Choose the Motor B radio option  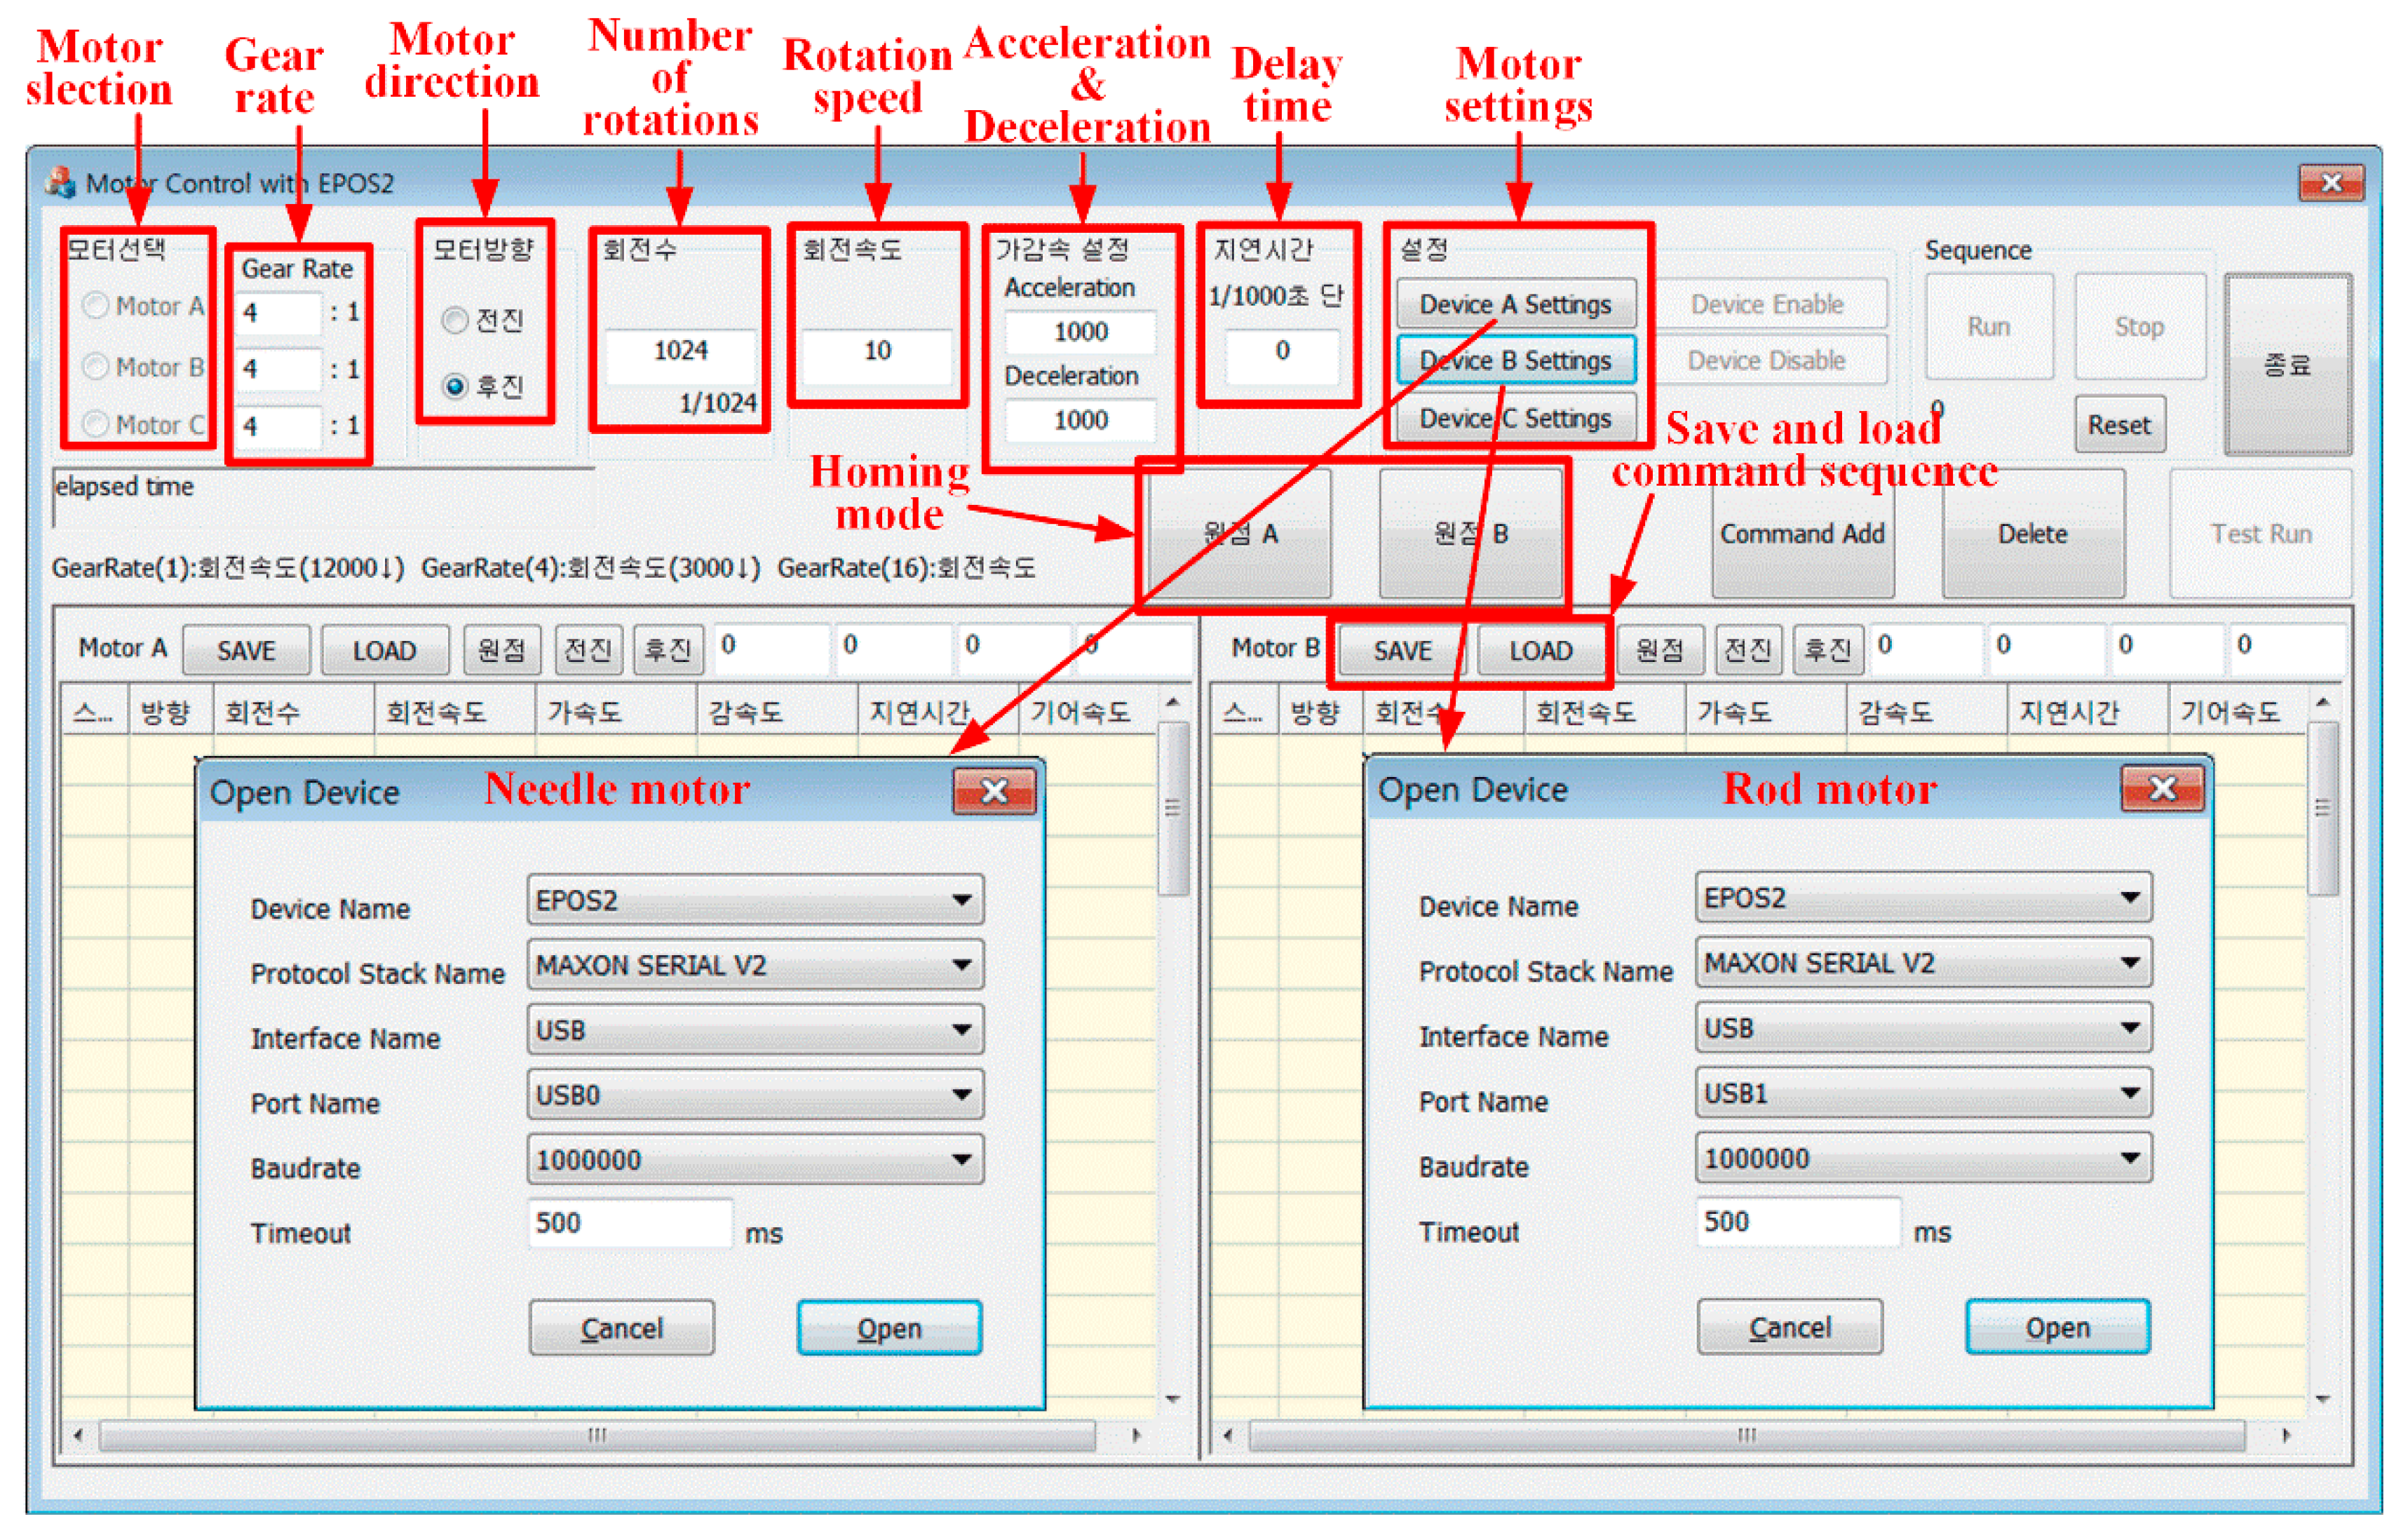[x=96, y=367]
